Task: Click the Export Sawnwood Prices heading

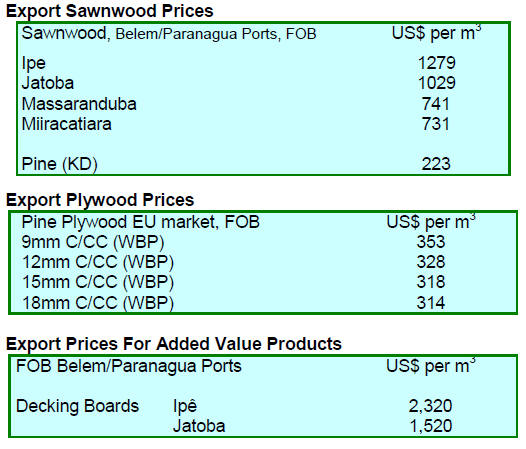Action: [x=110, y=11]
